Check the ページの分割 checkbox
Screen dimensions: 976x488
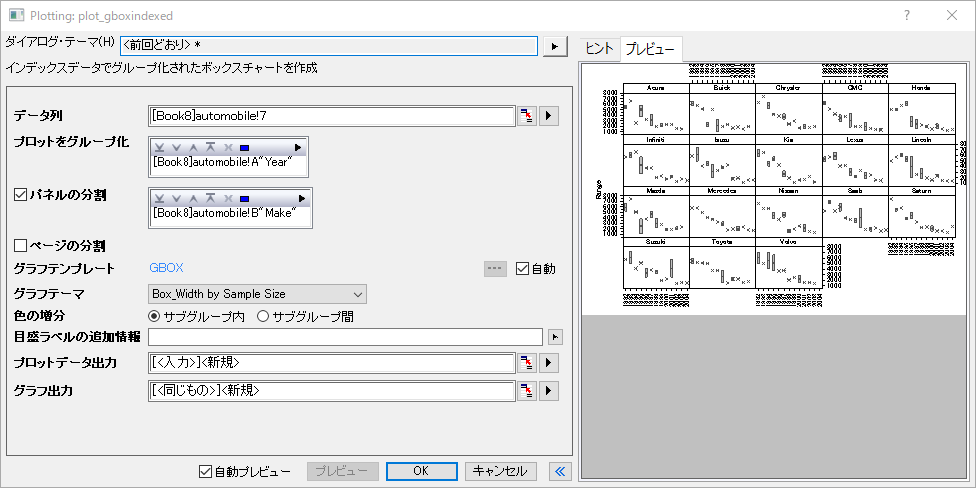tap(19, 245)
